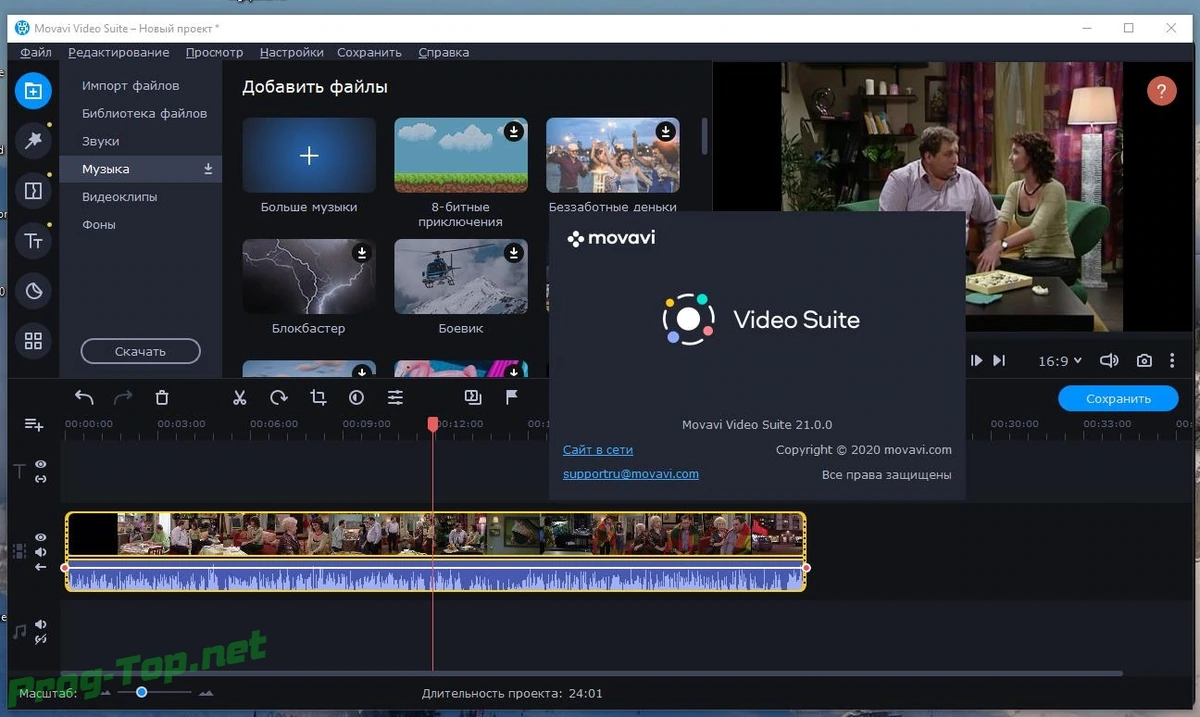Open the Сохранить menu in menu bar

coord(369,52)
